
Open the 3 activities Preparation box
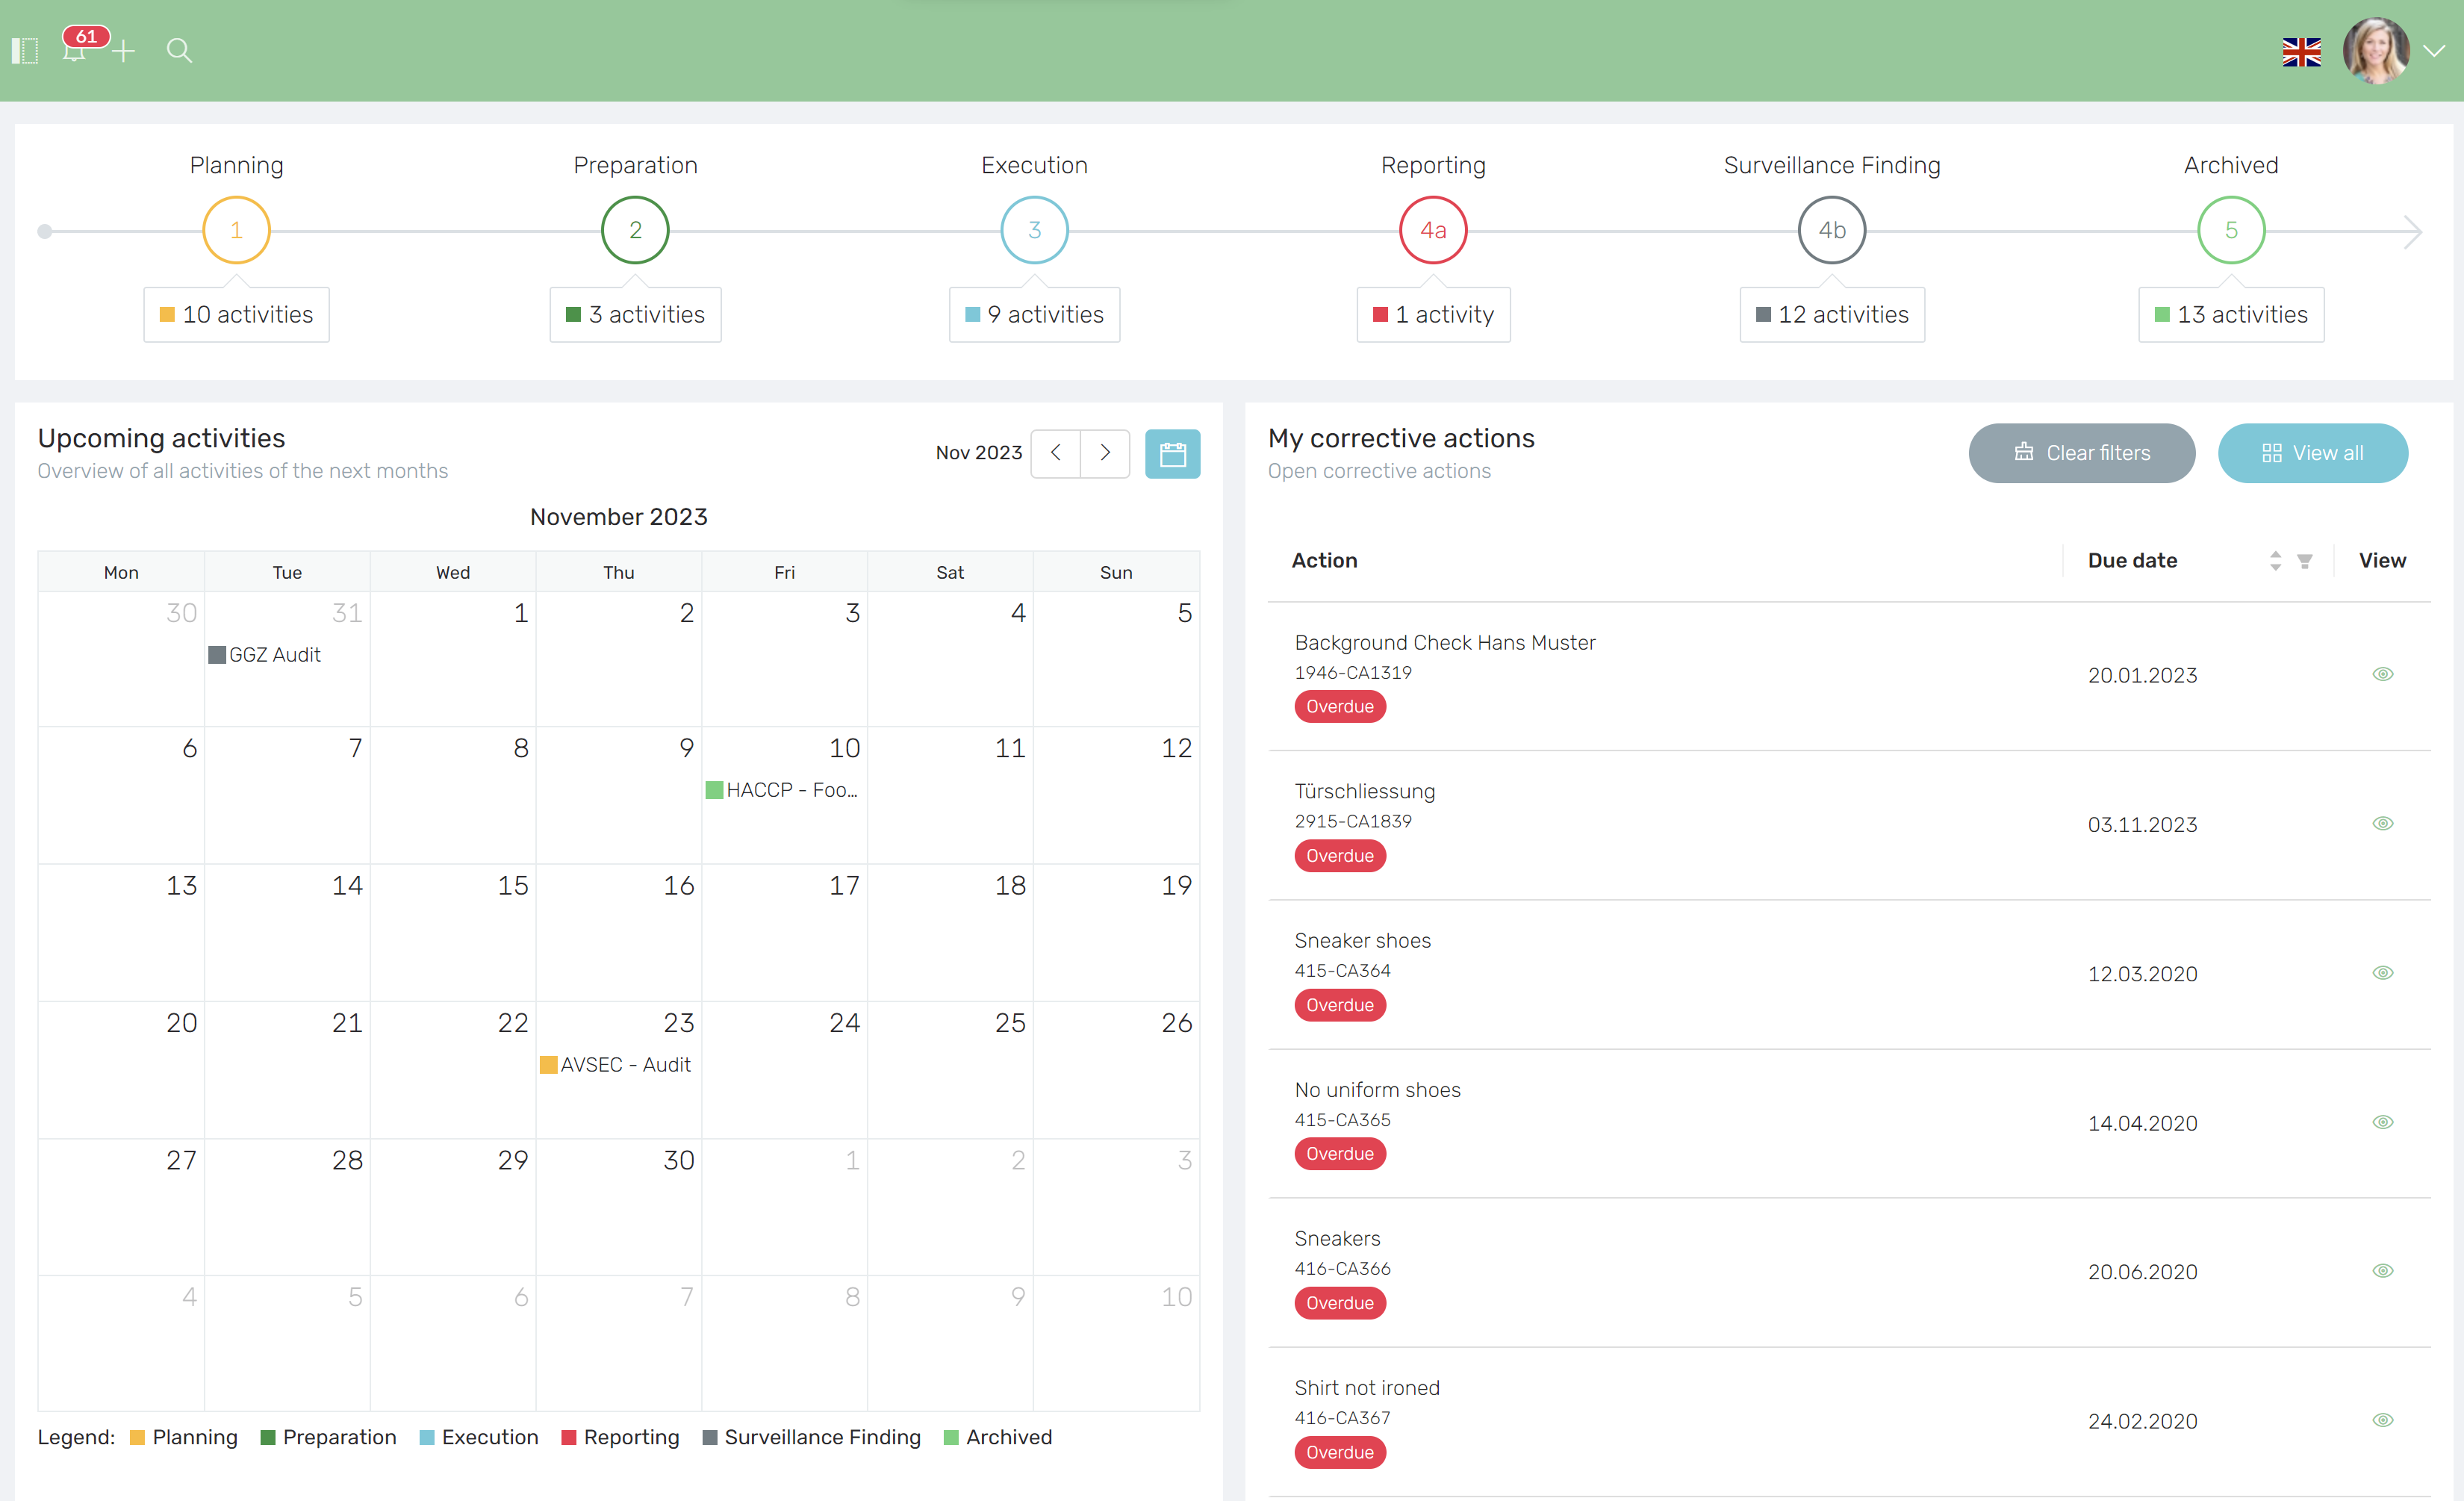point(635,315)
